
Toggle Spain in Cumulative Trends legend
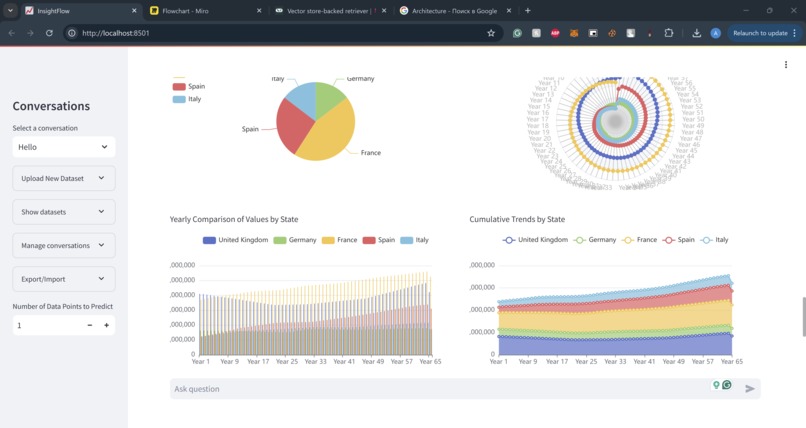(679, 240)
